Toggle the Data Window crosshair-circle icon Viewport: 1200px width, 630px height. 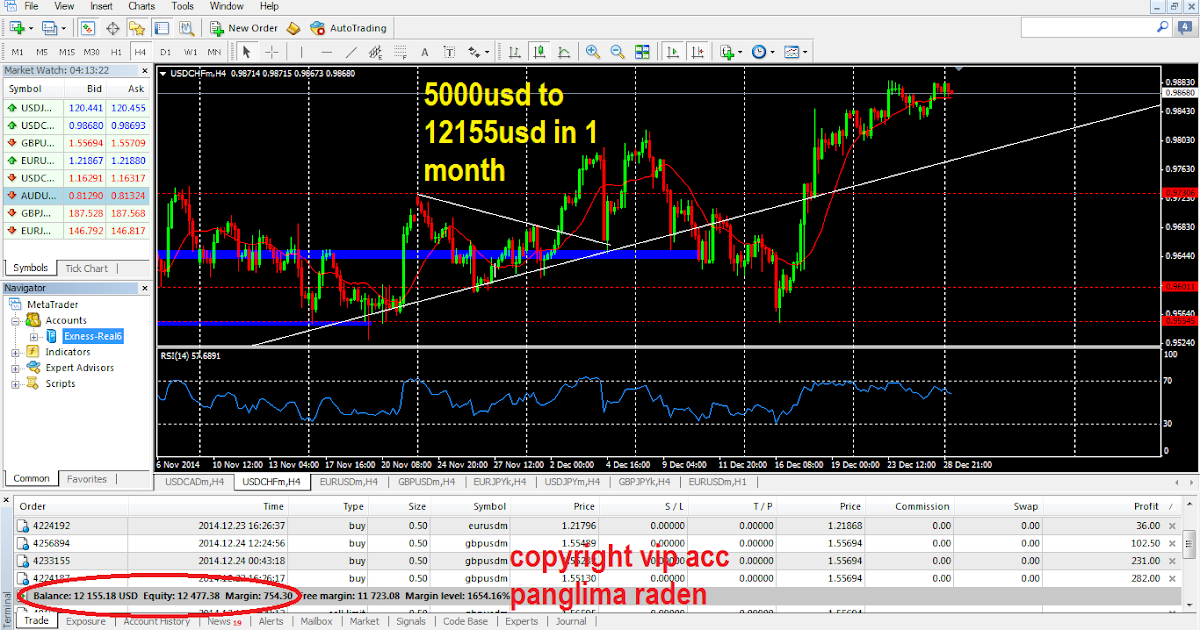113,28
